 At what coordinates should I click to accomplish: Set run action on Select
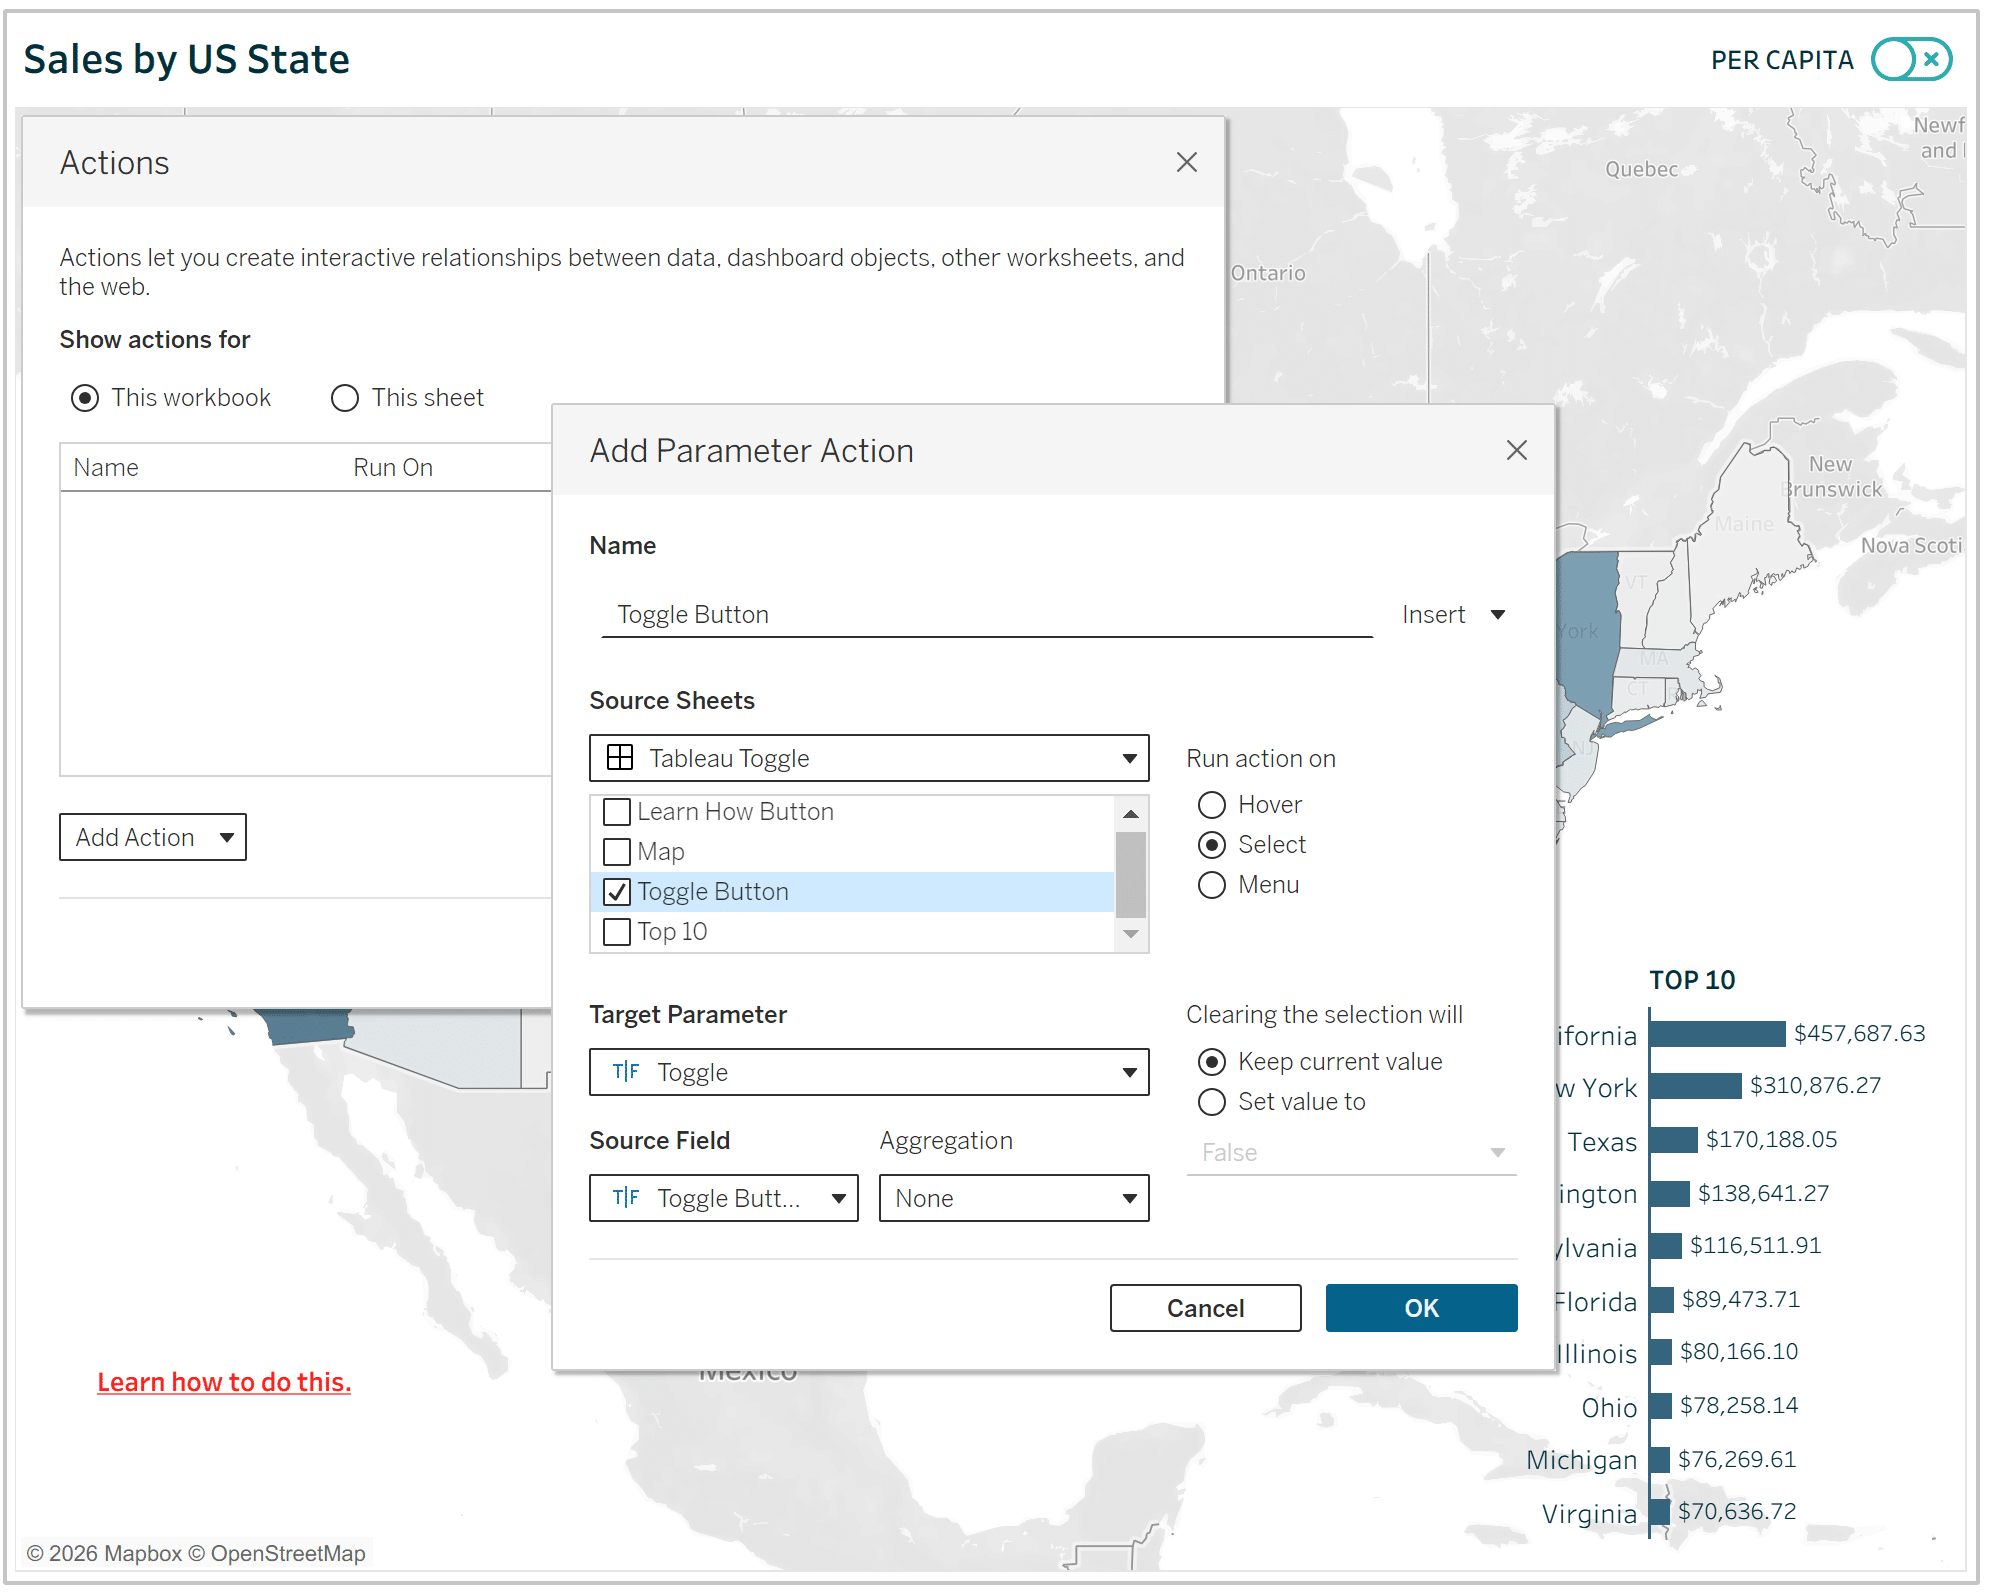1212,845
